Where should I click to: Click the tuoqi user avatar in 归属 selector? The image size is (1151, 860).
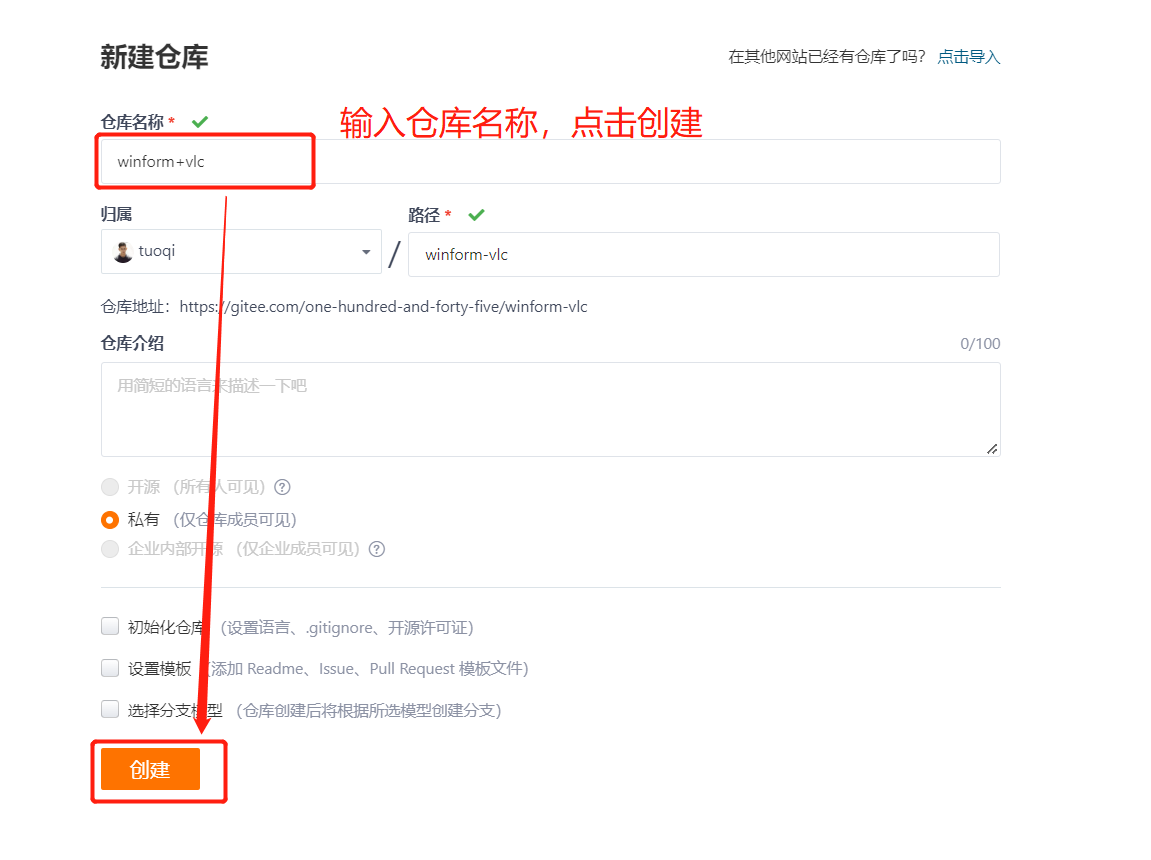121,251
